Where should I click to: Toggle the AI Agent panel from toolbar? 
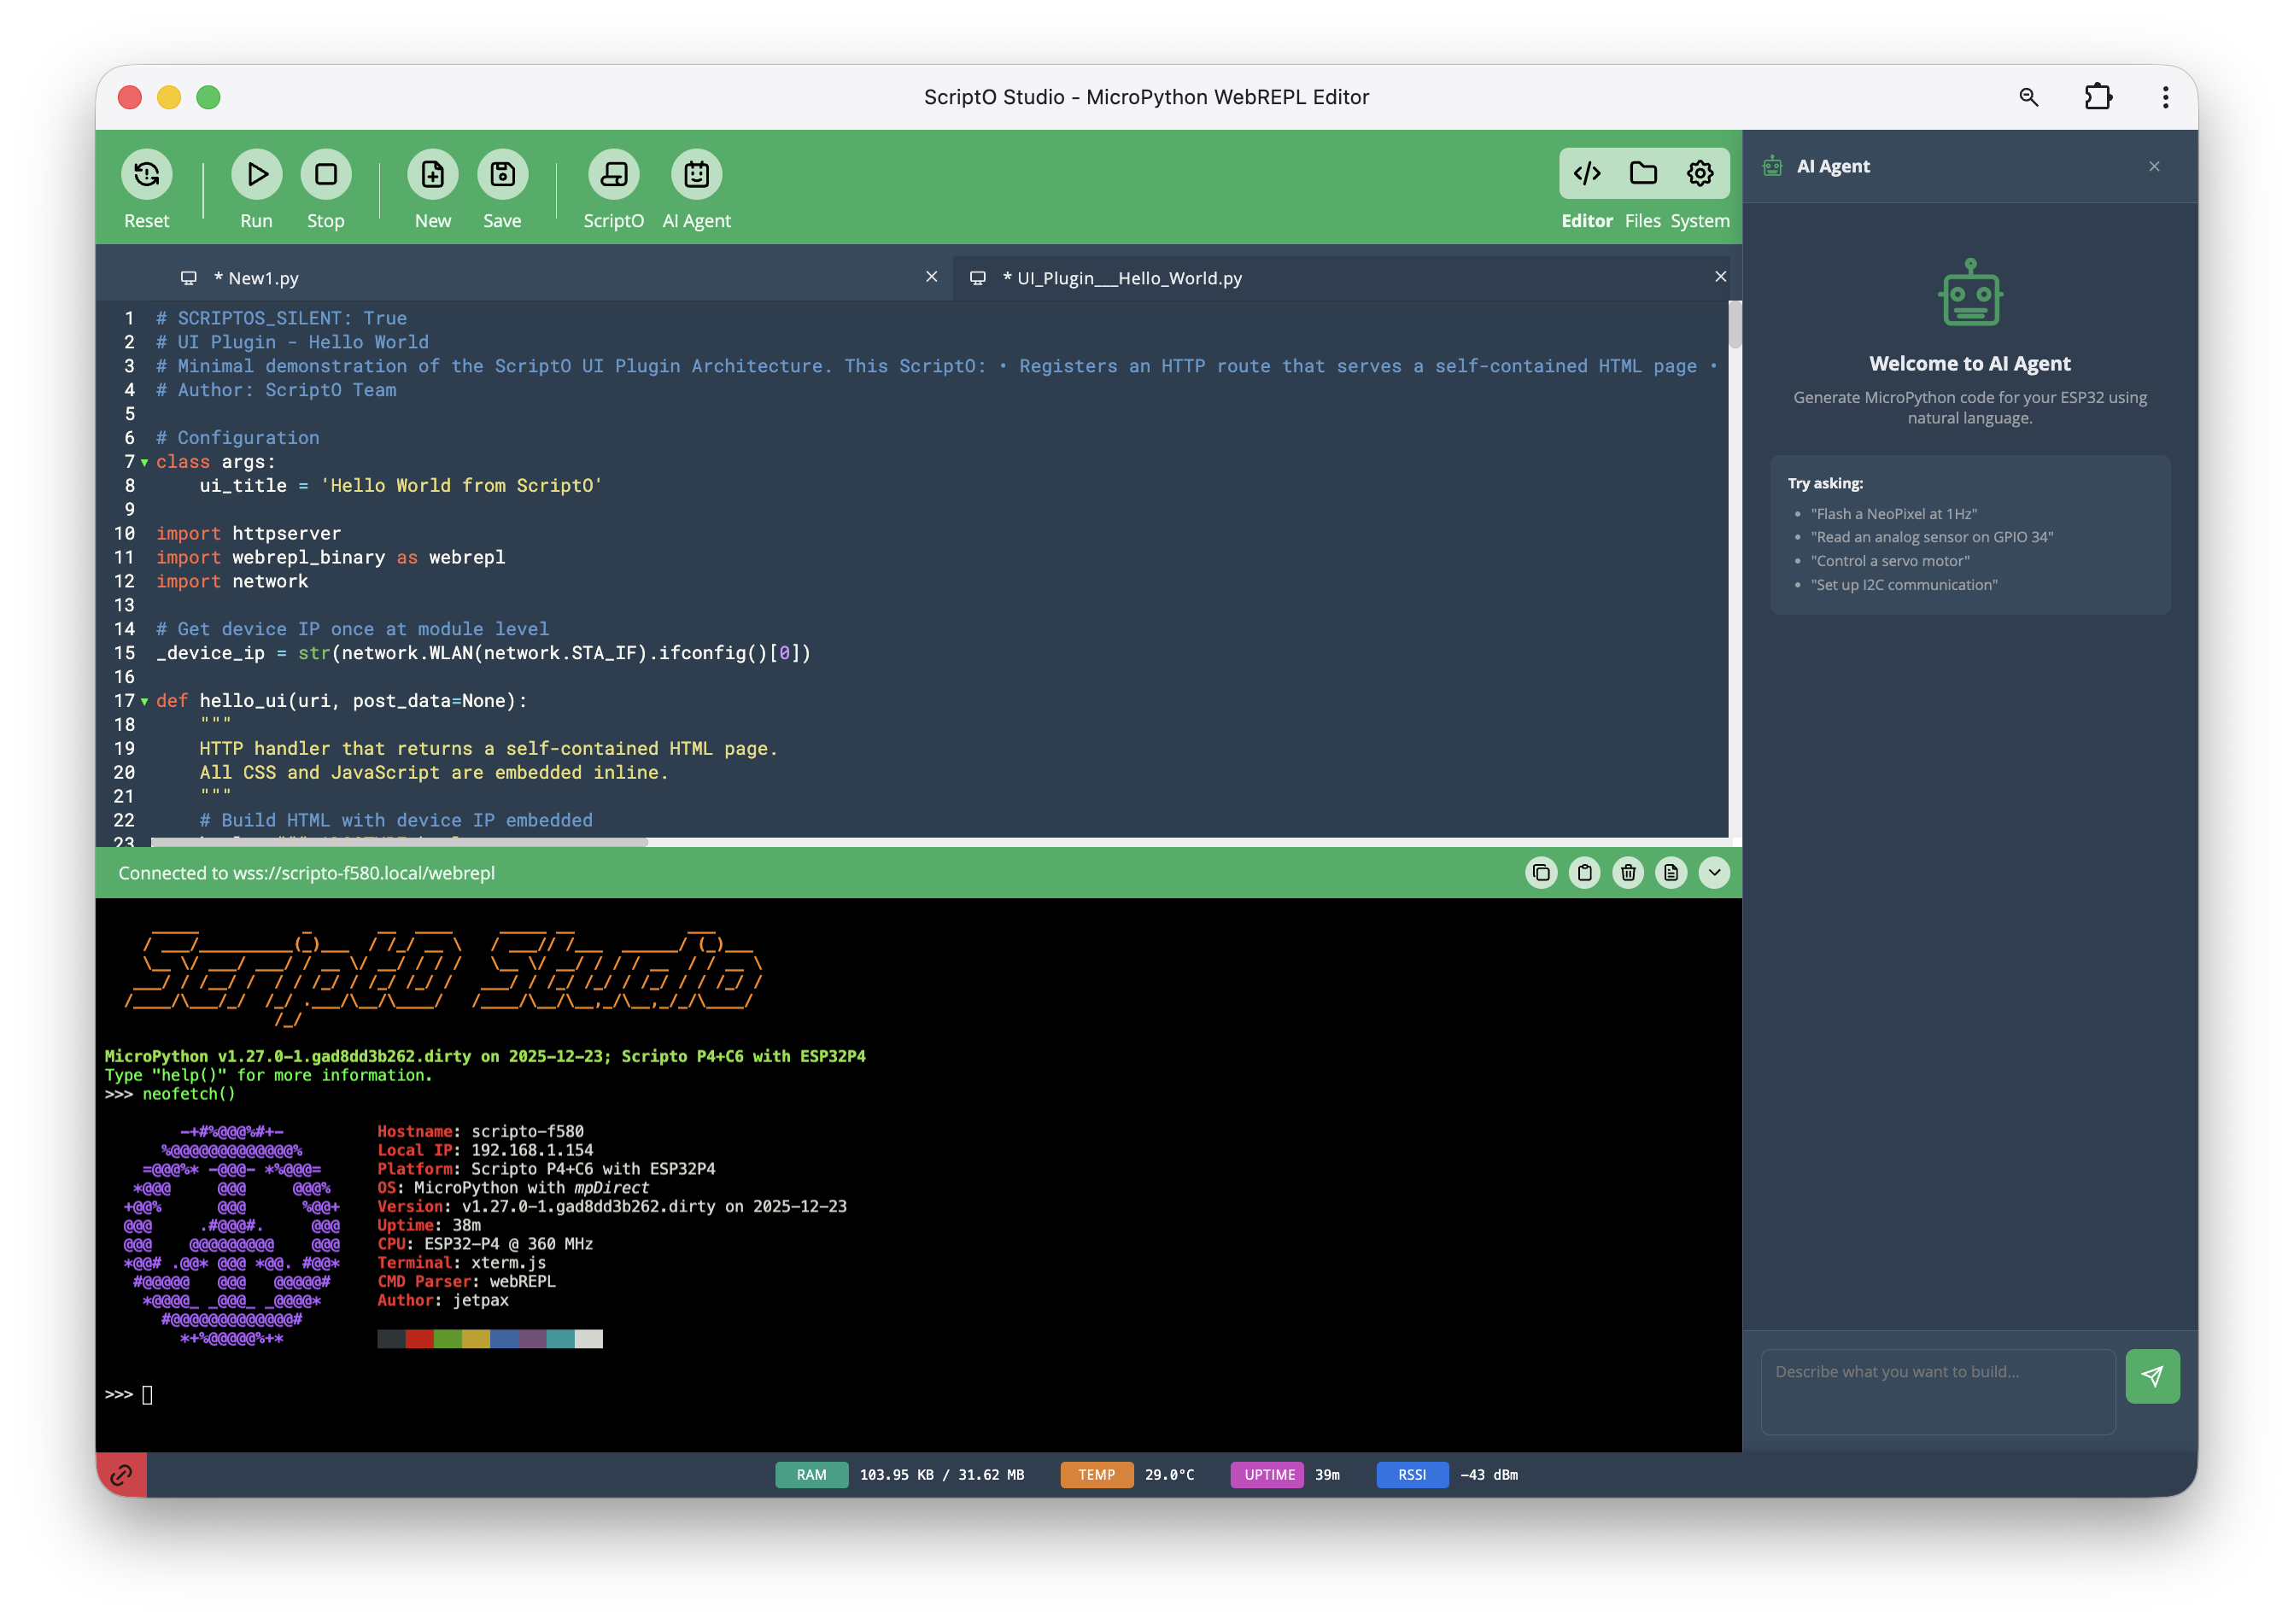(x=696, y=175)
